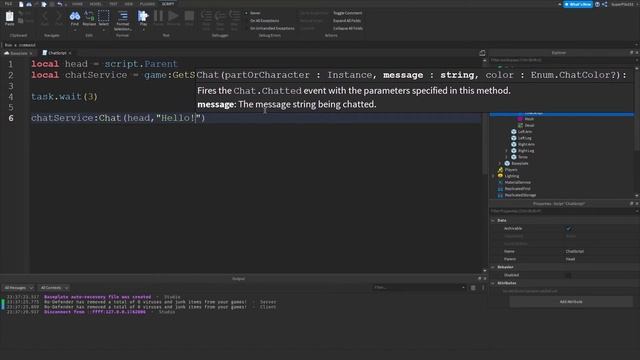Viewport: 640px width, 360px height.
Task: Switch to the Baseplate document tab
Action: coord(18,53)
